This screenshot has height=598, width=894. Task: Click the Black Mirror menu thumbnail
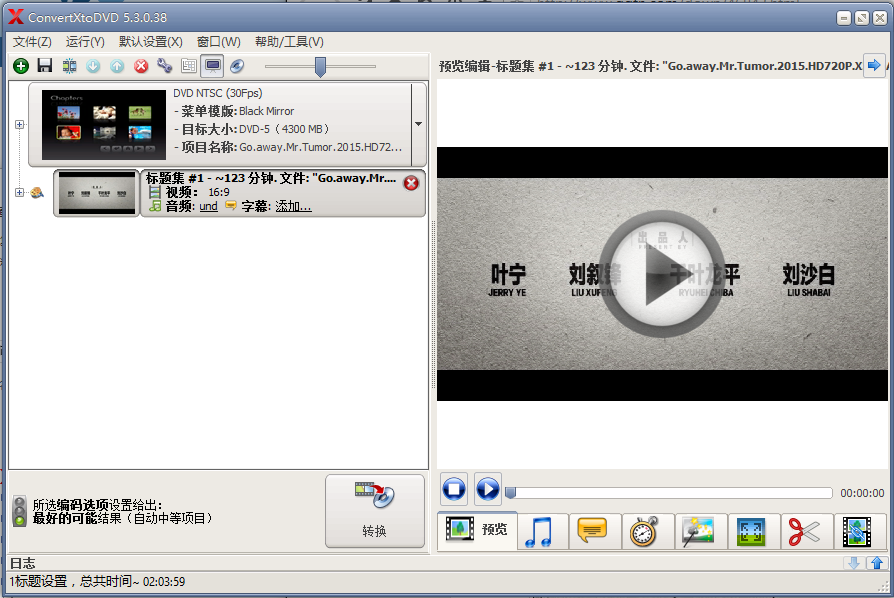click(x=104, y=125)
